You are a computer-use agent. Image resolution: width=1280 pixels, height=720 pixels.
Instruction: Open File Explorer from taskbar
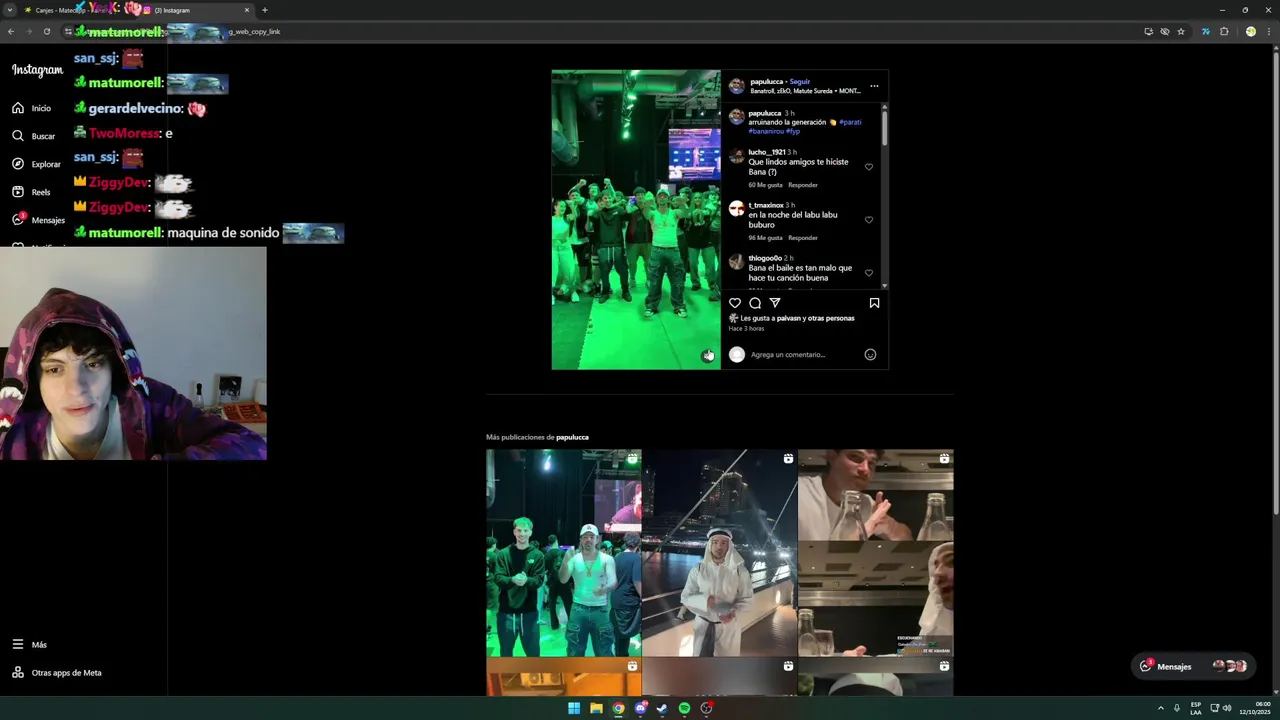click(596, 708)
